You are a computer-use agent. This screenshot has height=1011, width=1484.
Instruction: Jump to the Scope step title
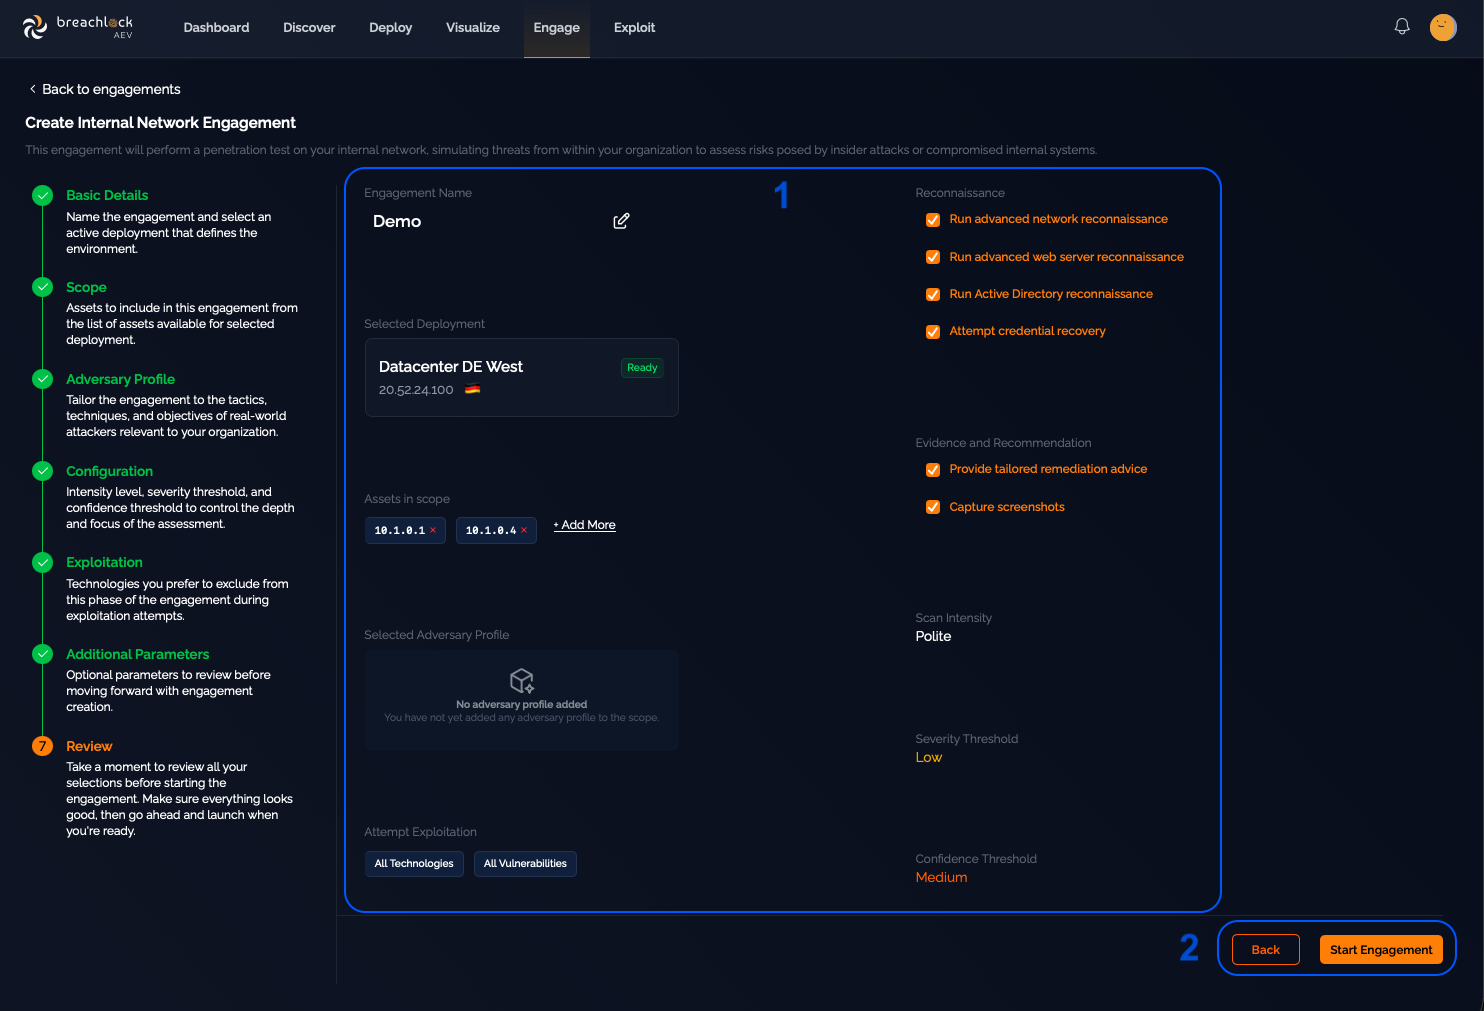tap(86, 287)
